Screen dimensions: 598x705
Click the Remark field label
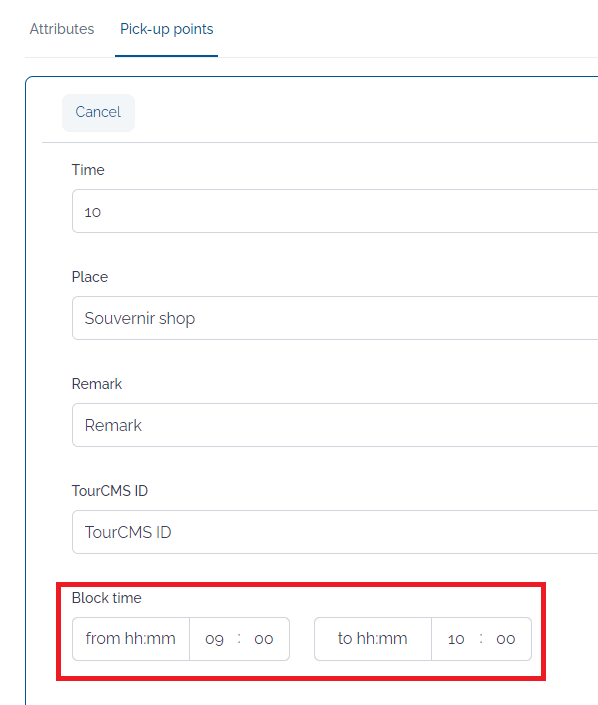[97, 384]
